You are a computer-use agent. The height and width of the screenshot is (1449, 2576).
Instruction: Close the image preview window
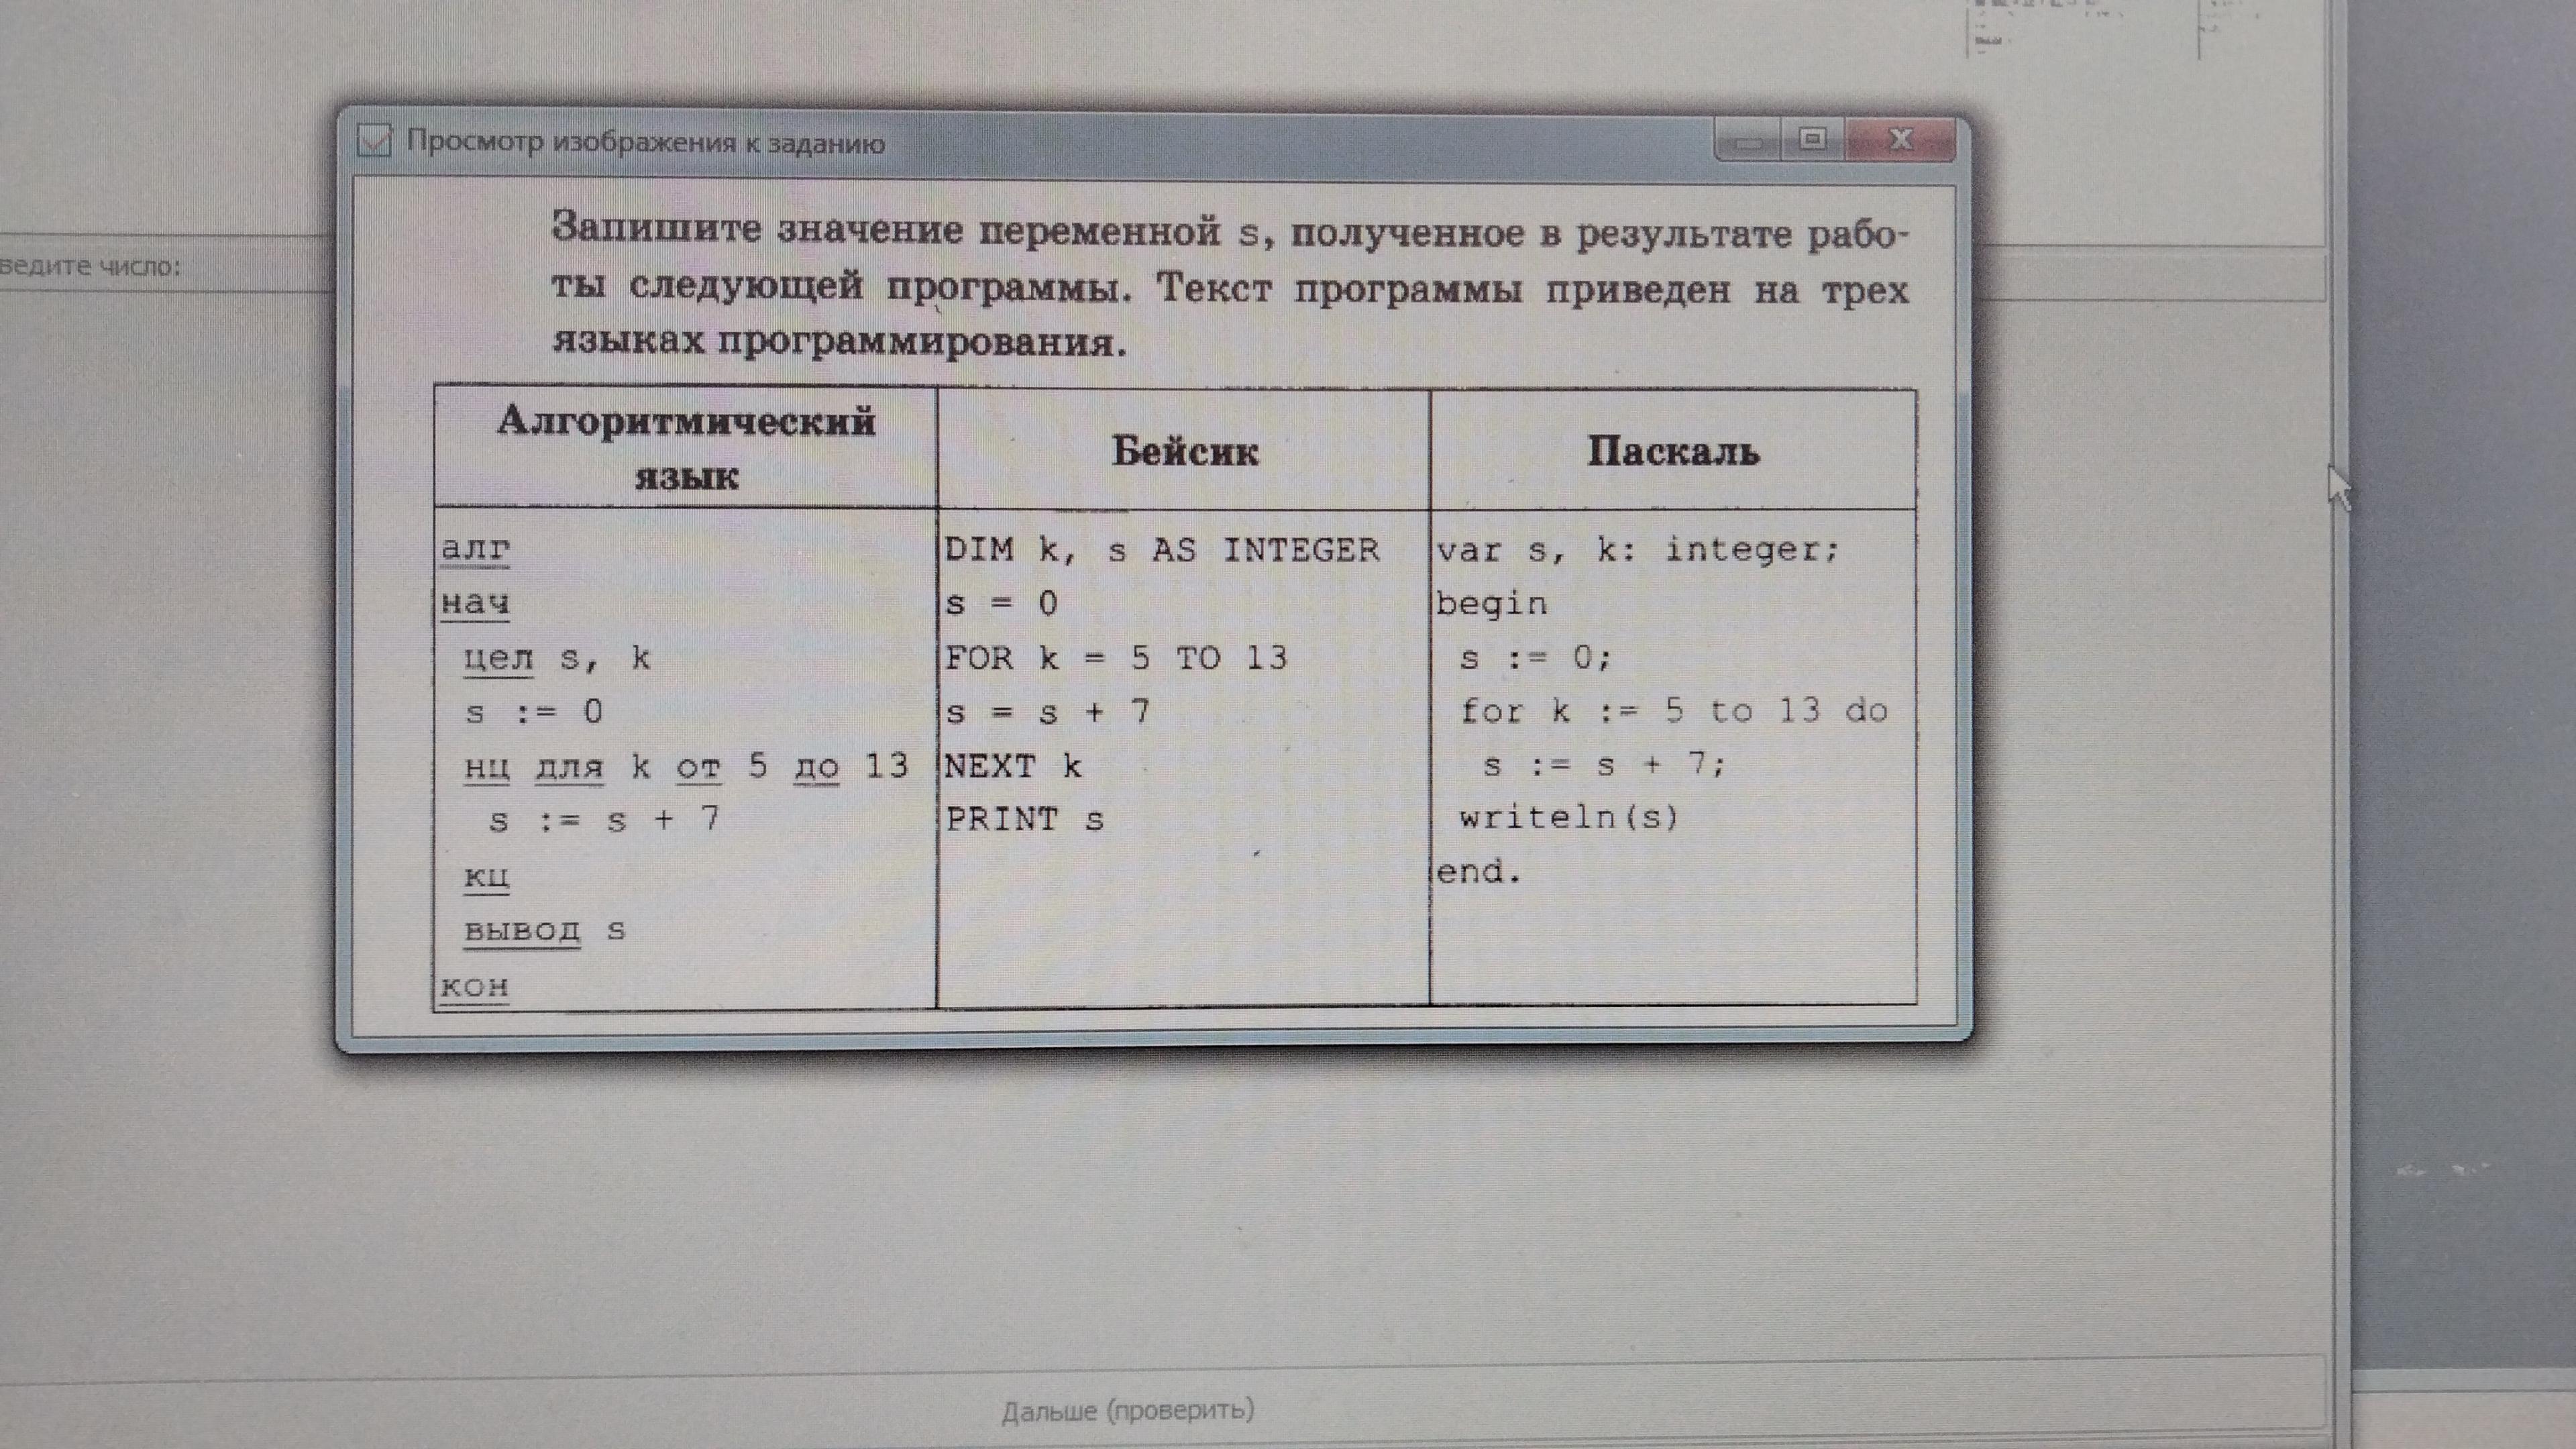click(x=1900, y=139)
